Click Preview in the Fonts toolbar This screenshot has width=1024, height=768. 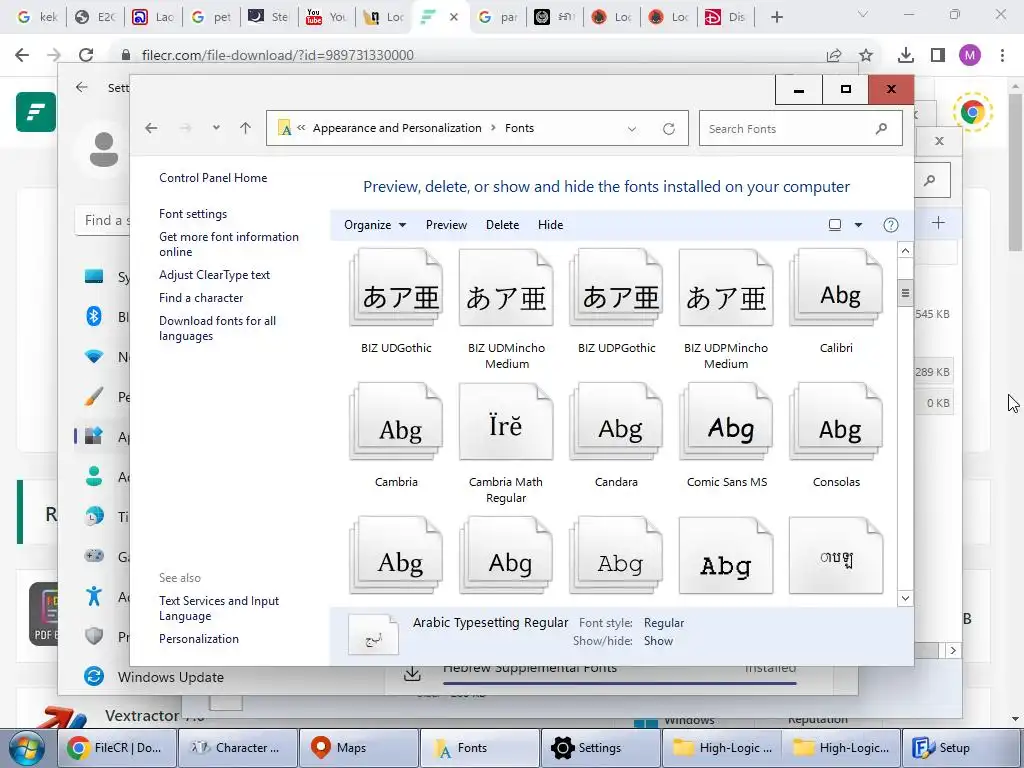[446, 225]
